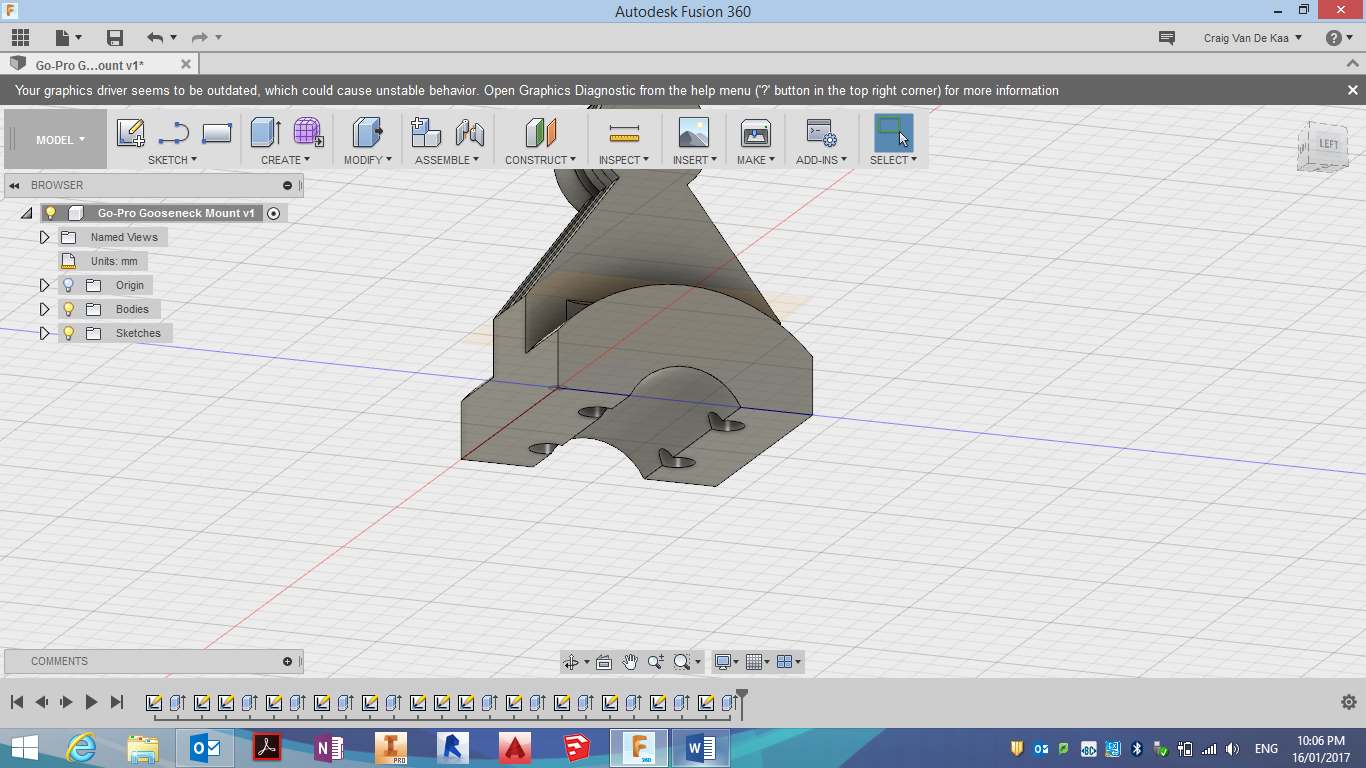Image resolution: width=1366 pixels, height=768 pixels.
Task: Open the Craig Van De Kaa account dropdown
Action: click(x=1253, y=38)
